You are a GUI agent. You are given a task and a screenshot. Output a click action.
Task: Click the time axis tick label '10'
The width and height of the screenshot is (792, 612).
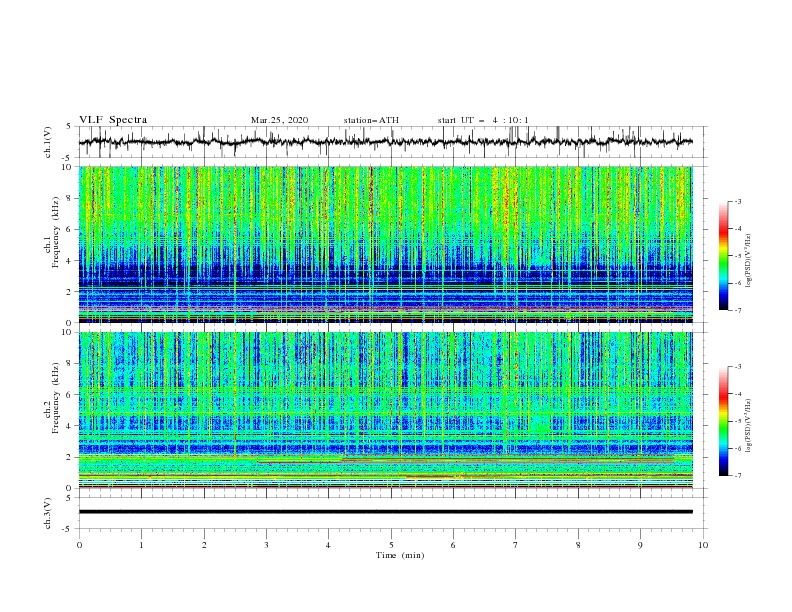point(703,545)
